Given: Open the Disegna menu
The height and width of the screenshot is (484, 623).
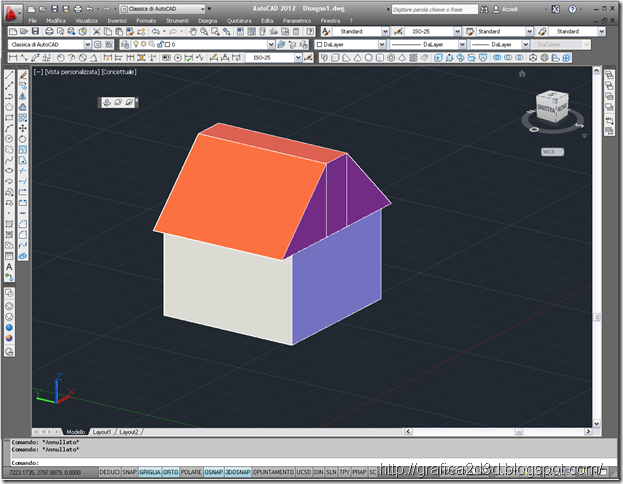Looking at the screenshot, I should tap(207, 21).
